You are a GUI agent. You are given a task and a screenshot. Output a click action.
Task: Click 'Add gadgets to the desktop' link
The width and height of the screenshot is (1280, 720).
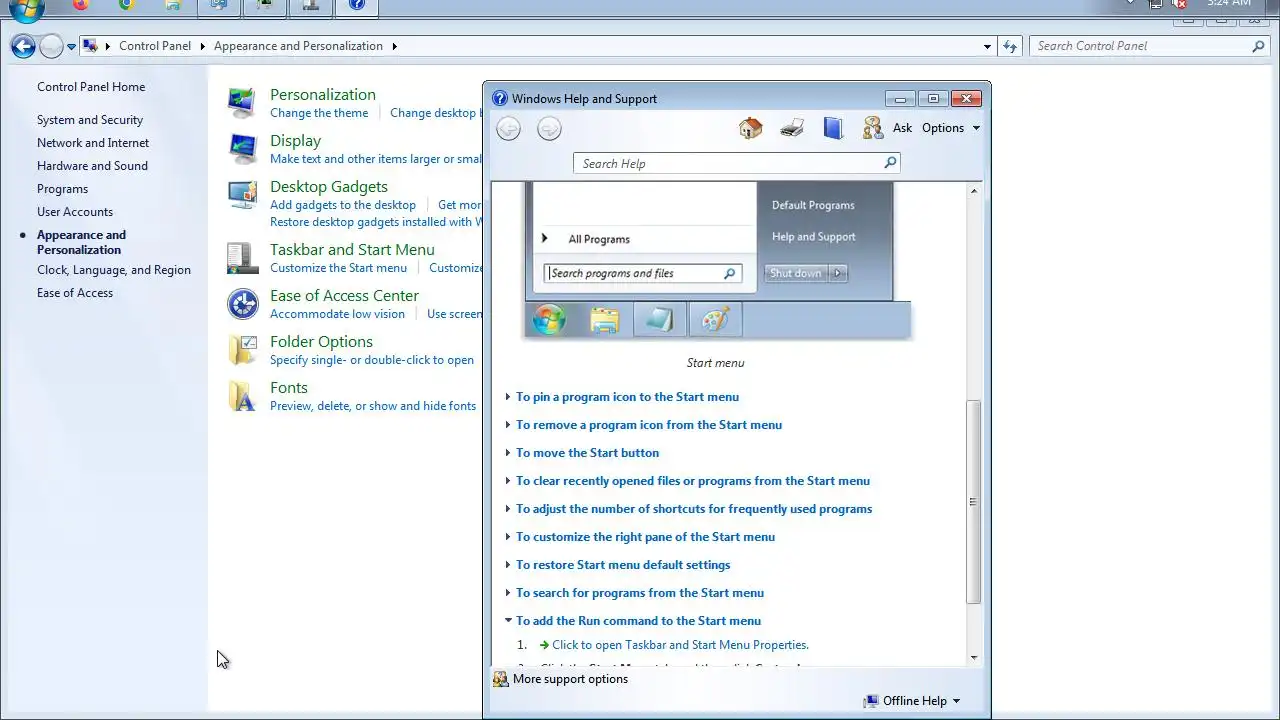pos(343,205)
